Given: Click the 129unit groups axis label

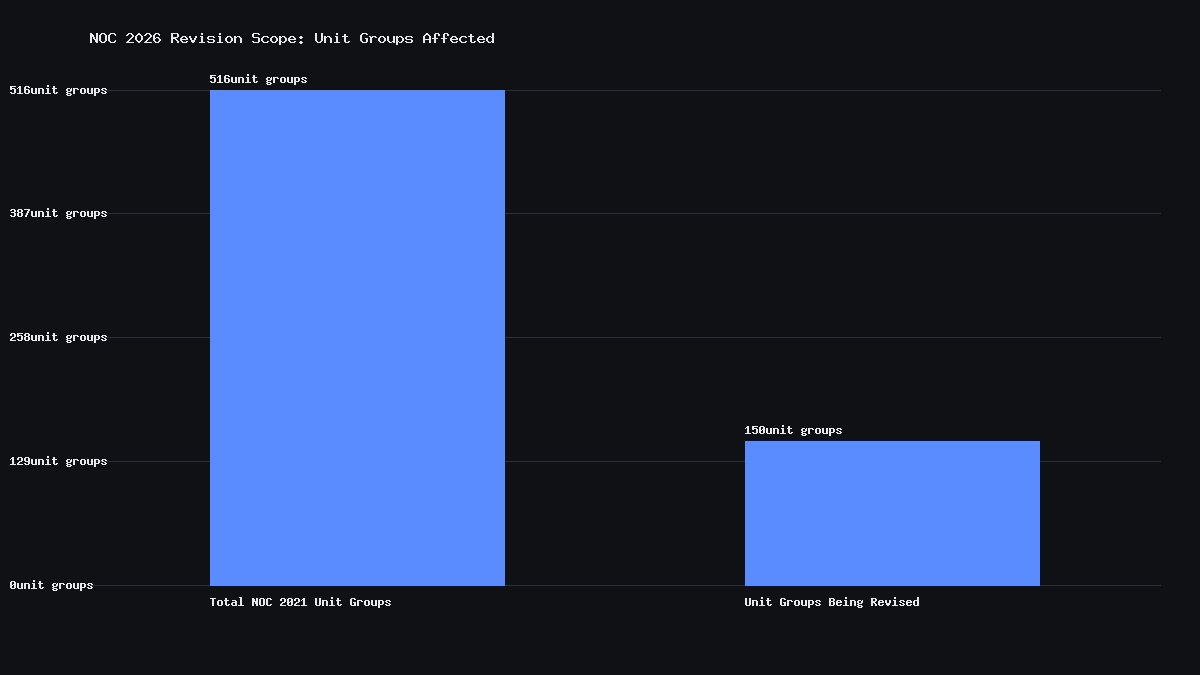Looking at the screenshot, I should pos(58,461).
